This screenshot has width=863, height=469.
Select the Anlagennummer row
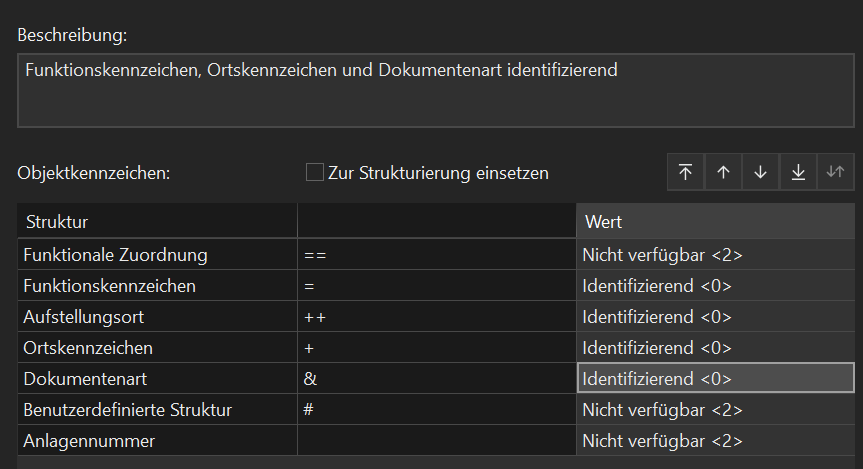click(x=435, y=440)
